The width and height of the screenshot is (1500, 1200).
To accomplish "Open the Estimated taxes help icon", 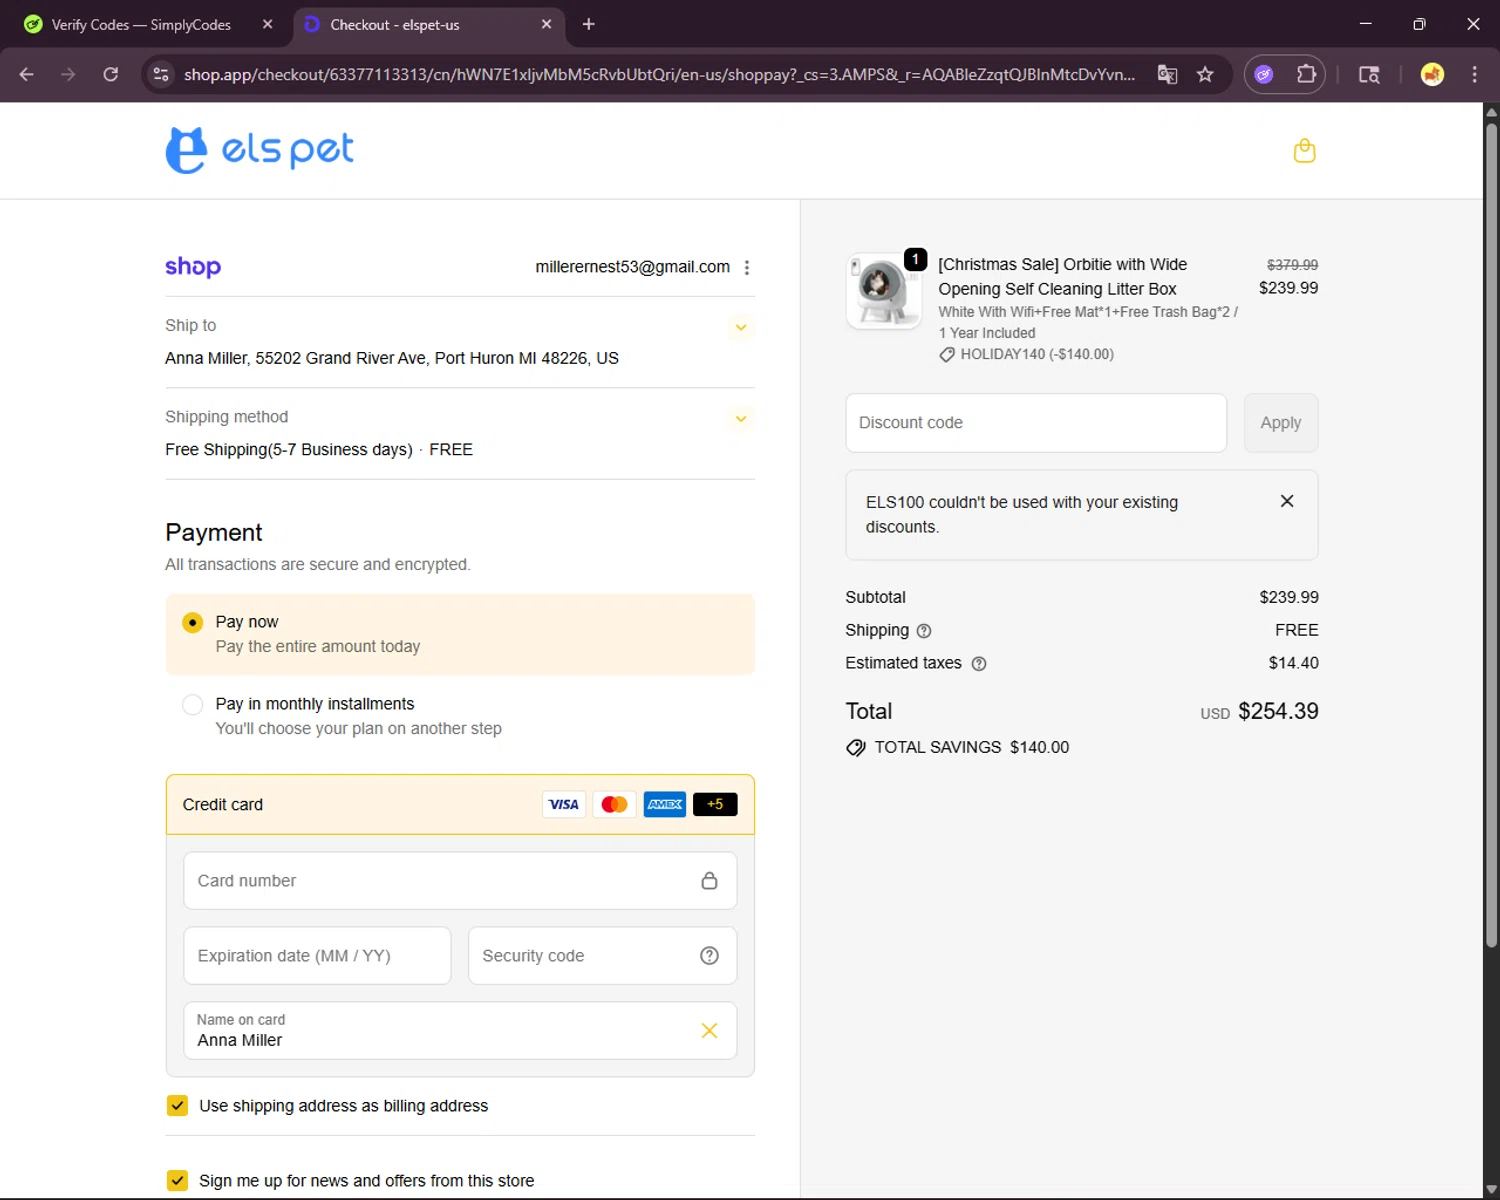I will tap(979, 664).
